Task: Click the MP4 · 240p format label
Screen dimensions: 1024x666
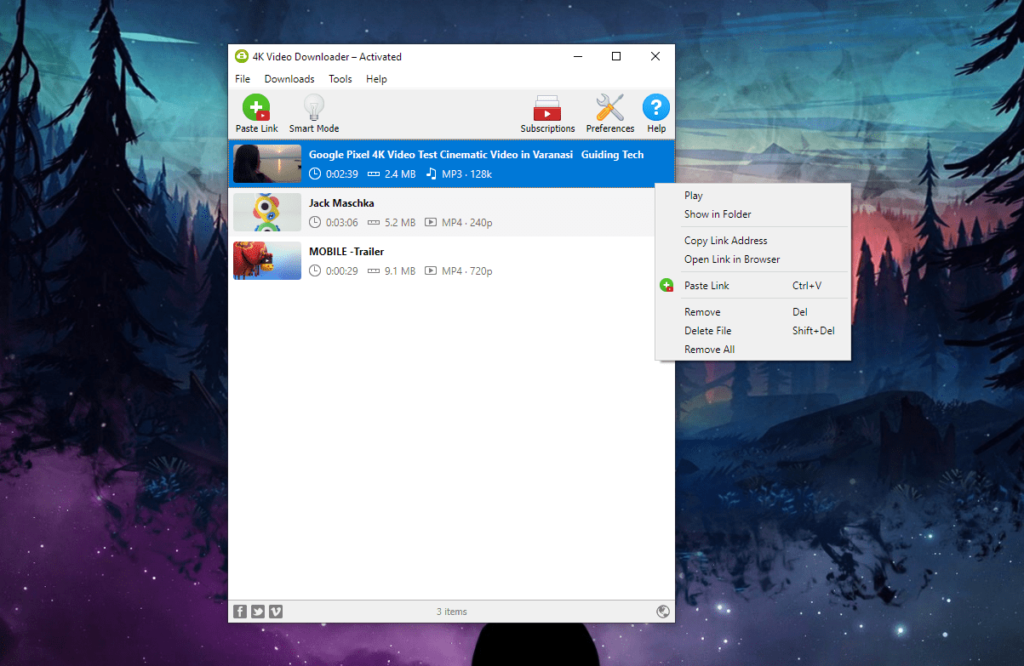Action: click(x=467, y=223)
